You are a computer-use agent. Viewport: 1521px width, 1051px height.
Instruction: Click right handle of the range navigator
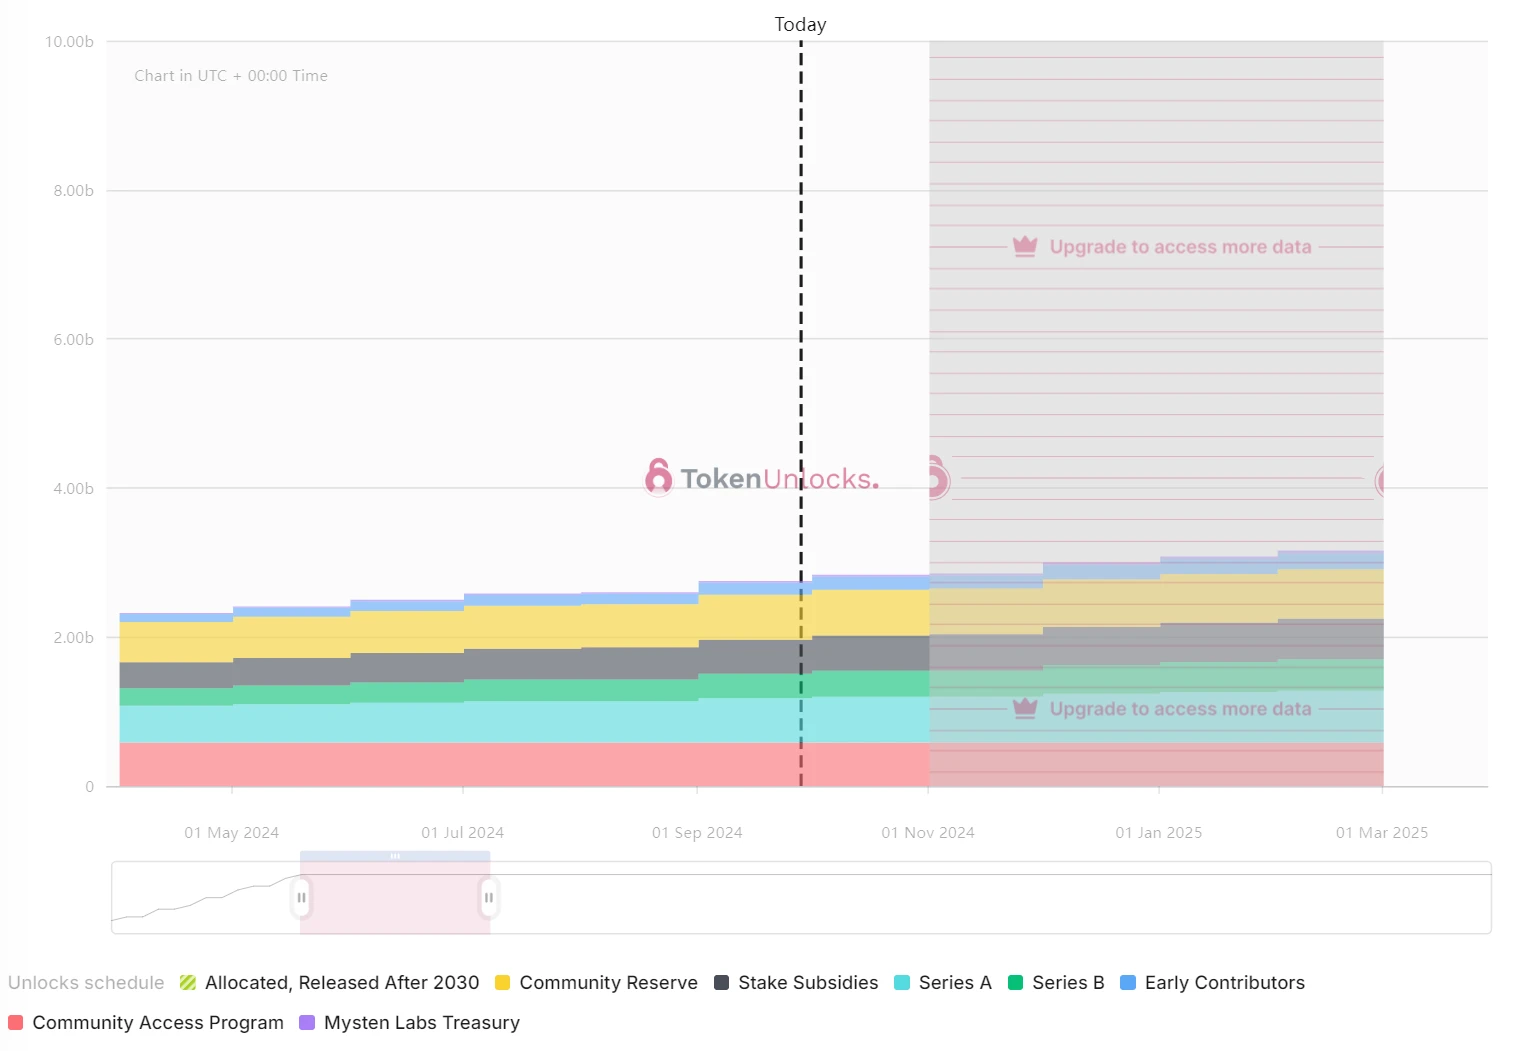pyautogui.click(x=489, y=898)
